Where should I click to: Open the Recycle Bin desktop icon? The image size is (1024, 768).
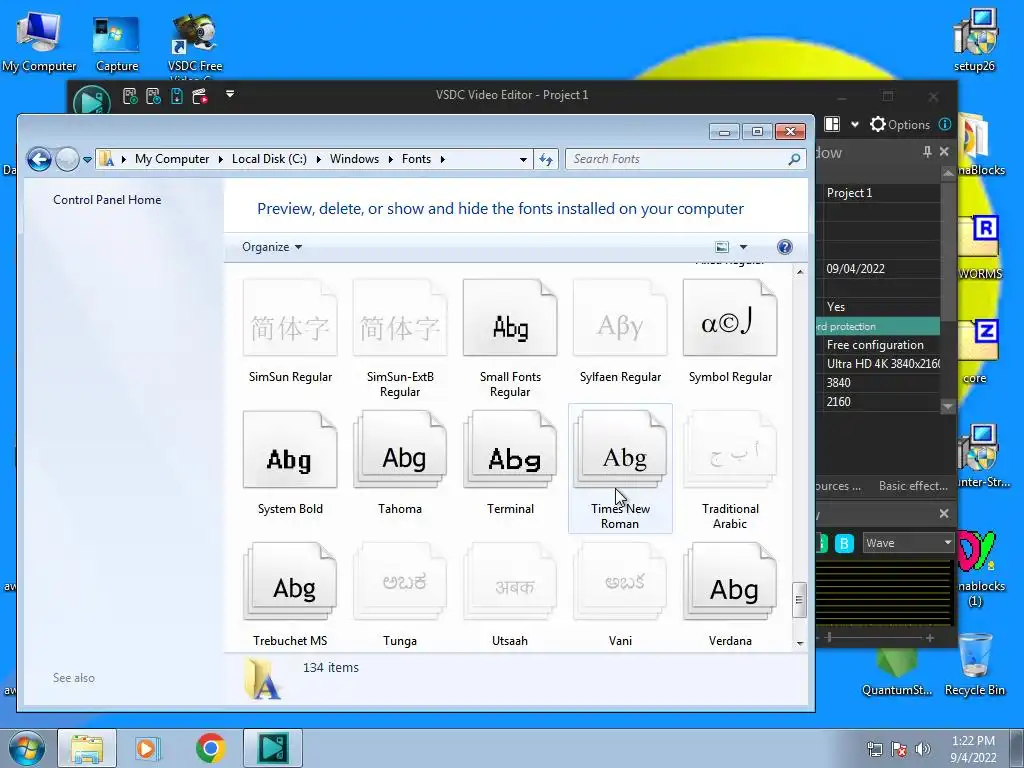(x=974, y=664)
